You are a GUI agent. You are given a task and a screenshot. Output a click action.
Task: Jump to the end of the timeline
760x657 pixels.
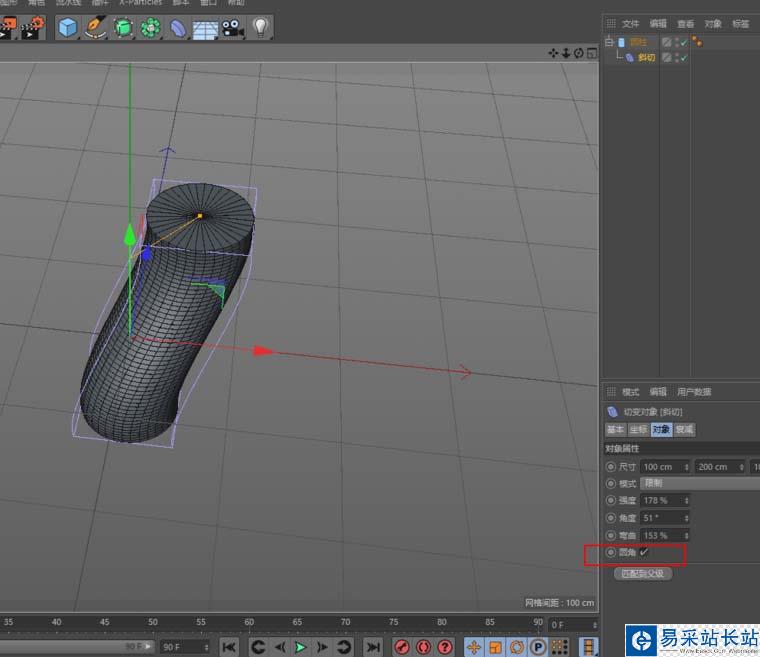click(x=372, y=647)
